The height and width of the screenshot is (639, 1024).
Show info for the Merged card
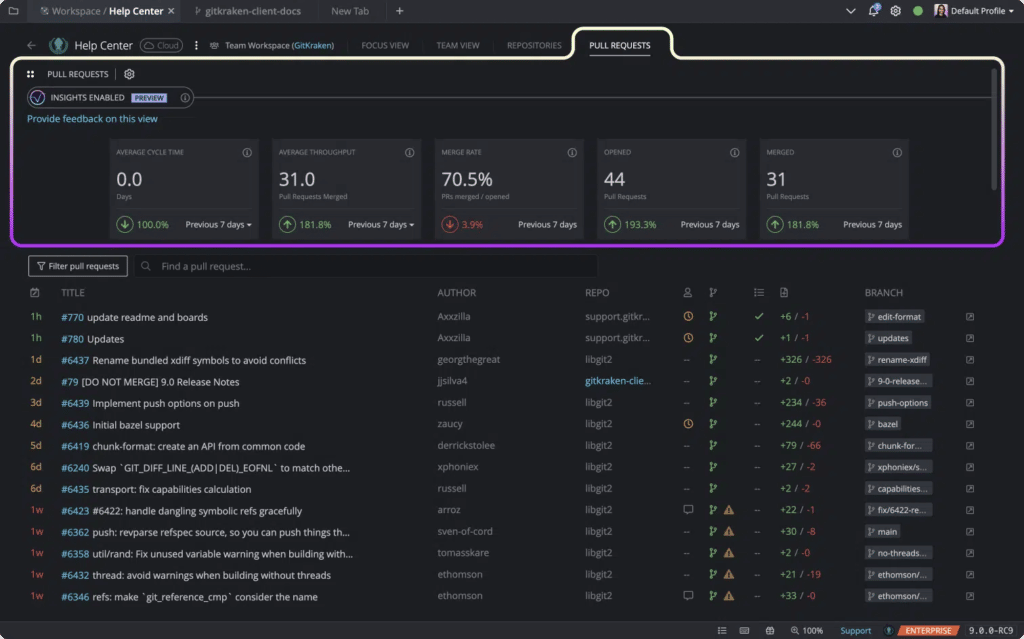897,153
